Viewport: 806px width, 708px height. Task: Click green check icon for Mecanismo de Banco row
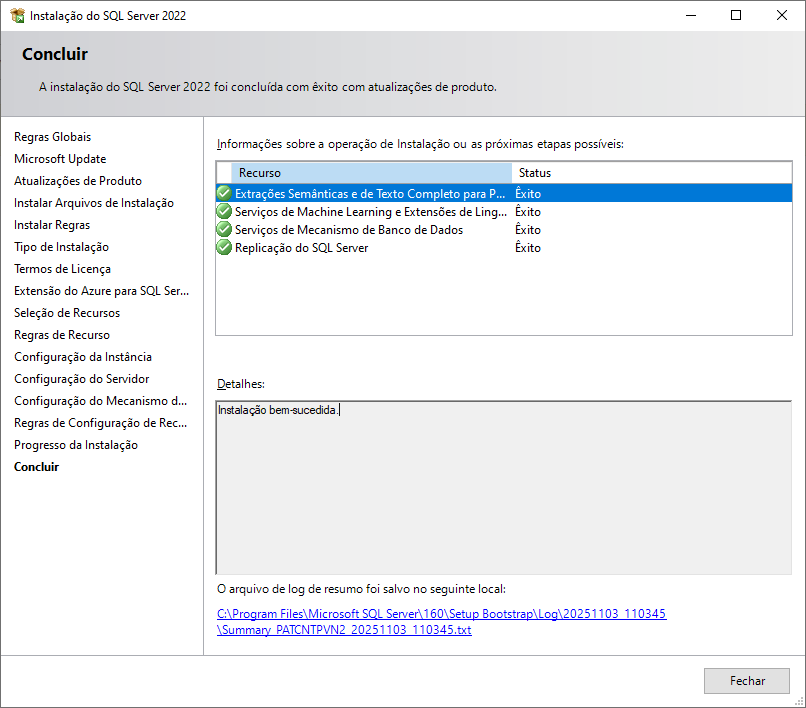[224, 229]
